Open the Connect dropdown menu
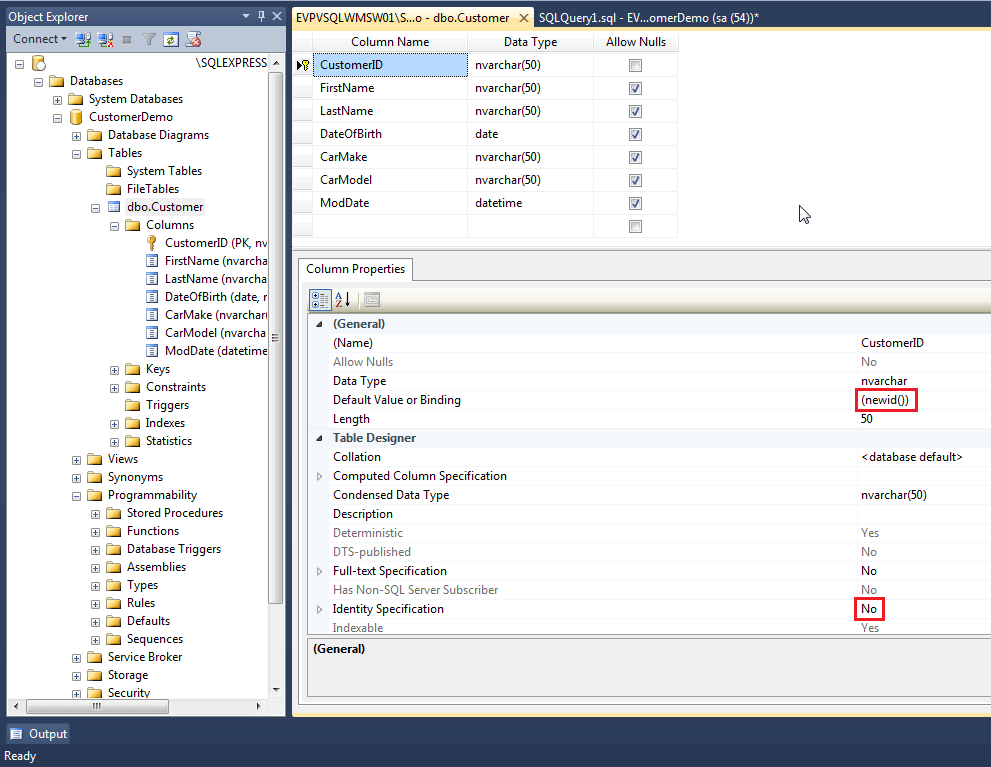This screenshot has width=991, height=767. (x=38, y=38)
